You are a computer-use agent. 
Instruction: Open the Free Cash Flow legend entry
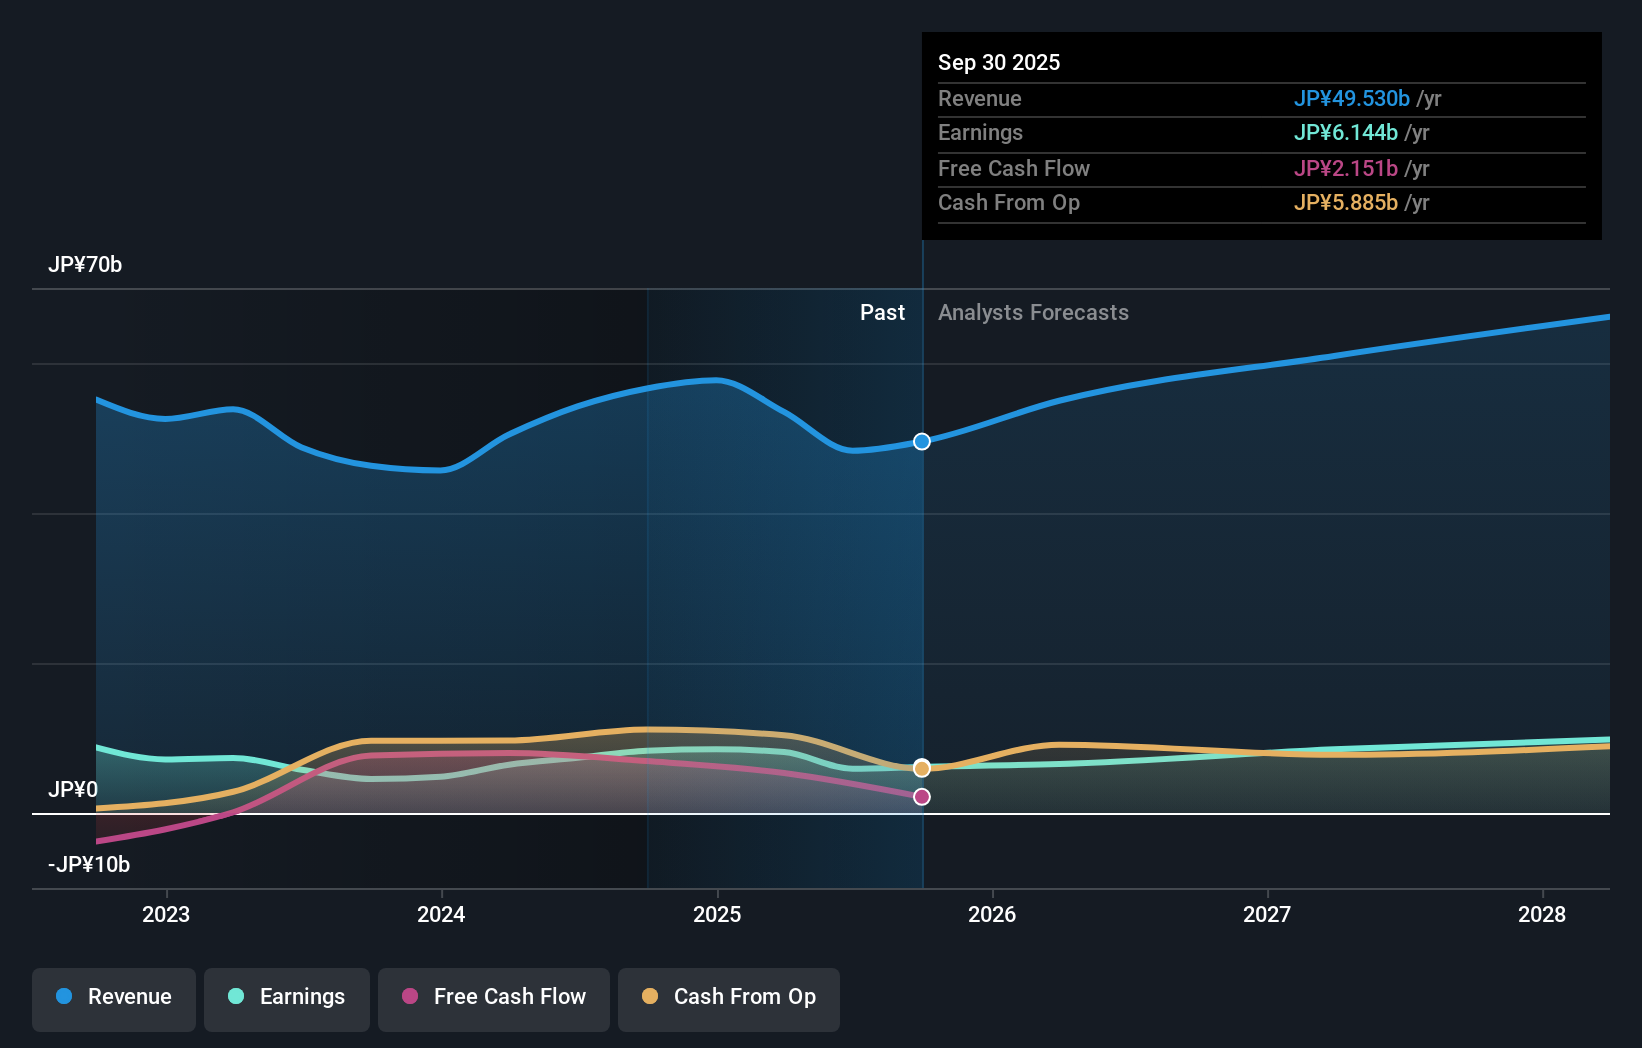[x=494, y=997]
